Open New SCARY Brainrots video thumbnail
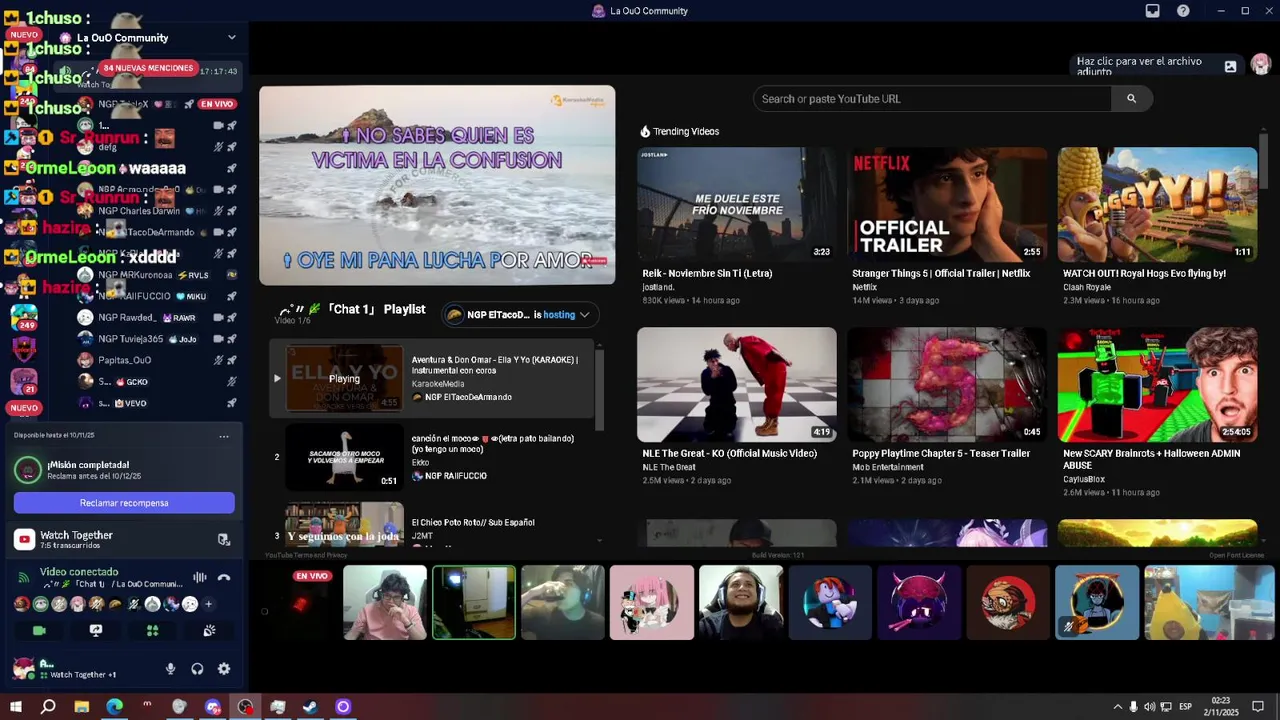The width and height of the screenshot is (1280, 720). [x=1157, y=384]
